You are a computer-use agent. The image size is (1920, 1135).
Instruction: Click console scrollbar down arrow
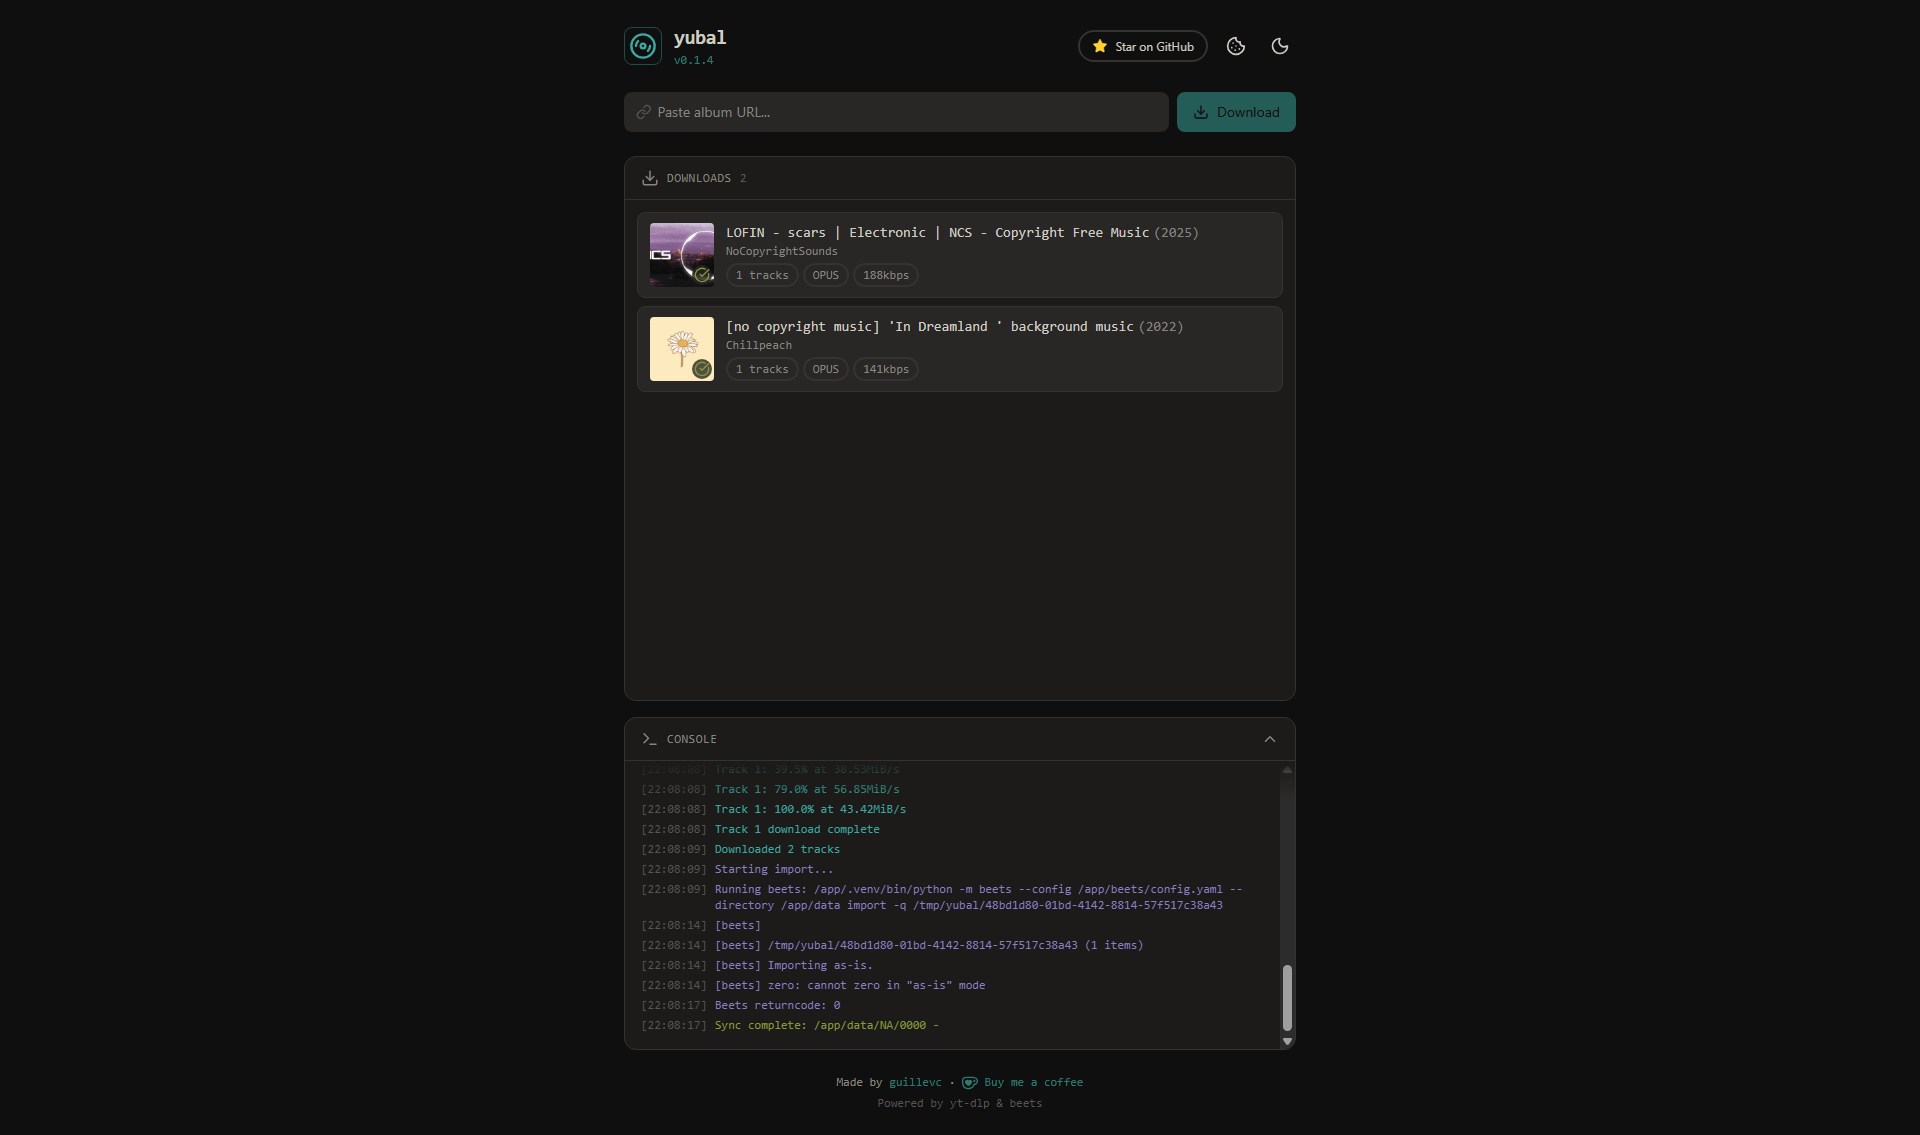1287,1041
